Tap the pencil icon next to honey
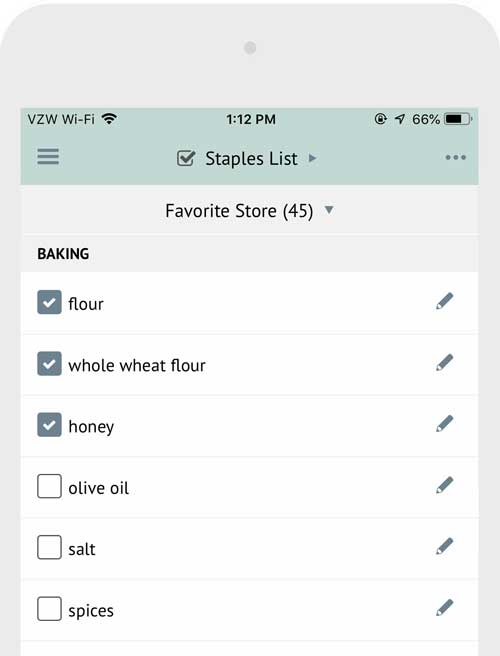The width and height of the screenshot is (500, 656). click(x=444, y=424)
